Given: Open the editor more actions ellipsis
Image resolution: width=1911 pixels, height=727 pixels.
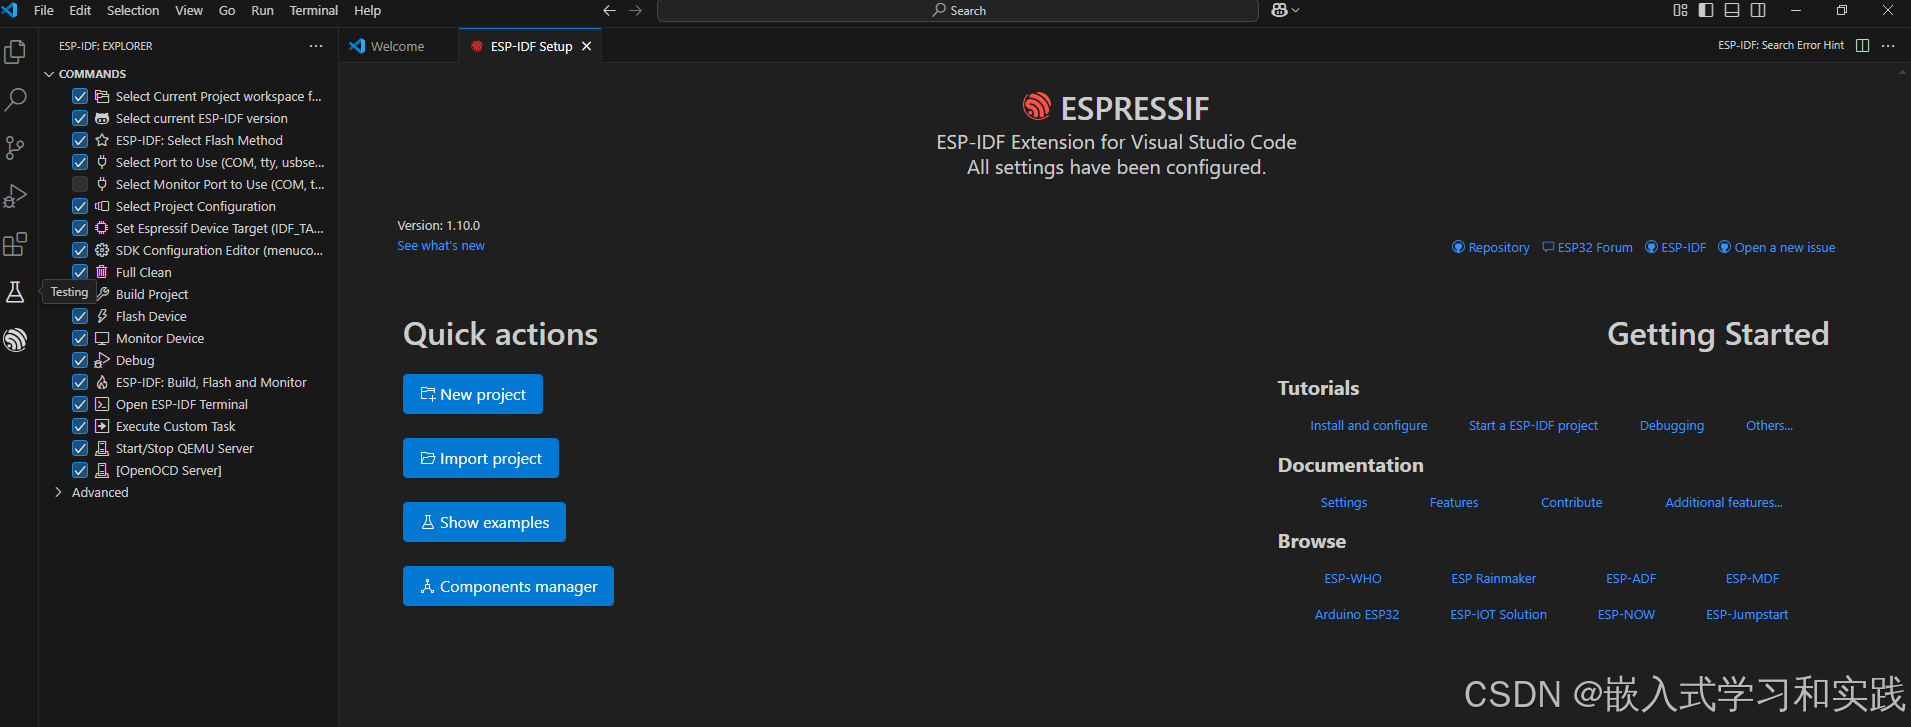Looking at the screenshot, I should coord(1888,46).
